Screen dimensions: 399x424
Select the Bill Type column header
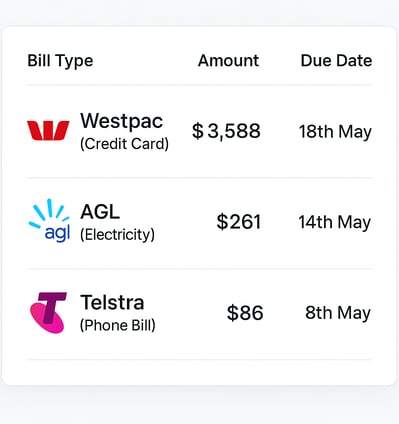click(60, 61)
